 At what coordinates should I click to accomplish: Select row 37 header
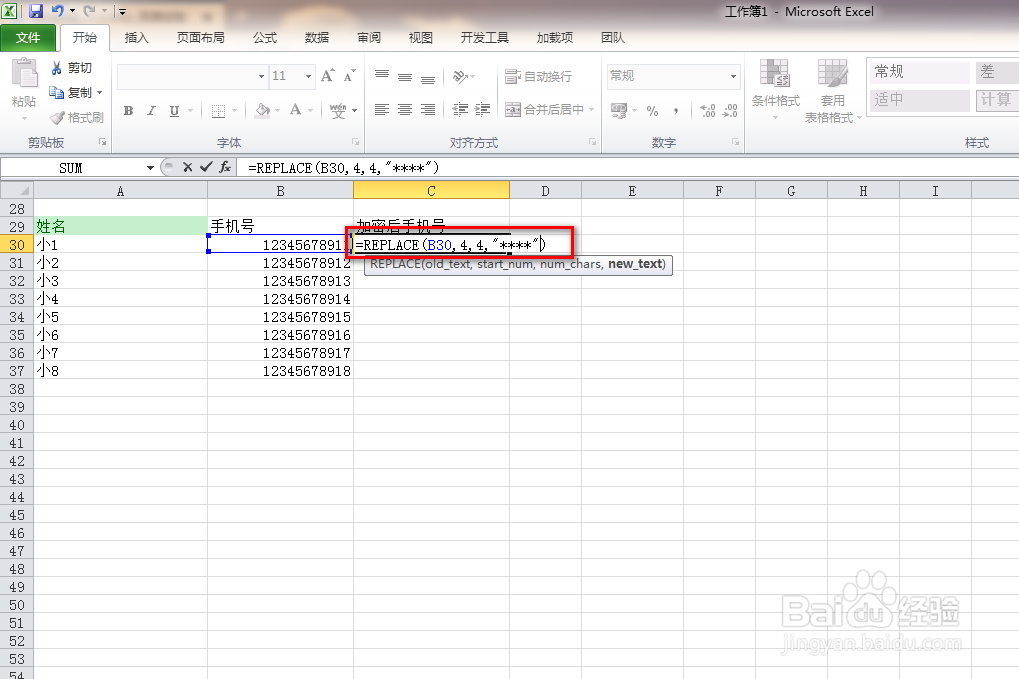coord(17,371)
